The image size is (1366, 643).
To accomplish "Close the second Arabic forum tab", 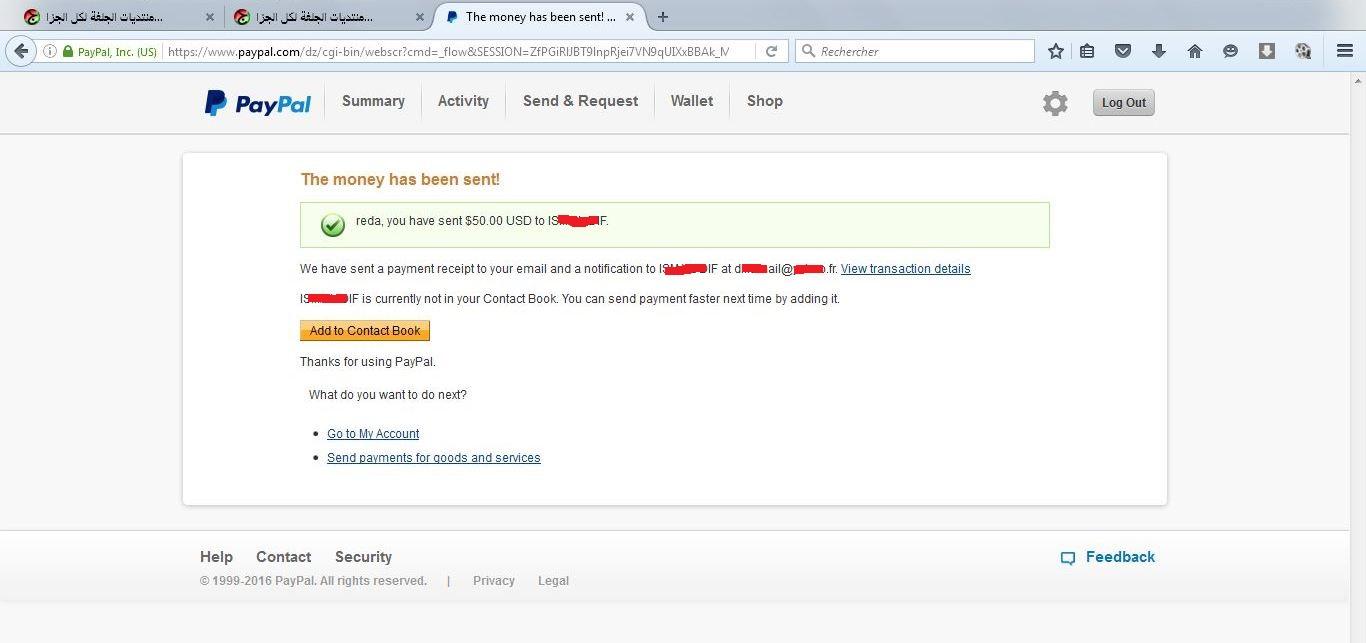I will [x=420, y=17].
